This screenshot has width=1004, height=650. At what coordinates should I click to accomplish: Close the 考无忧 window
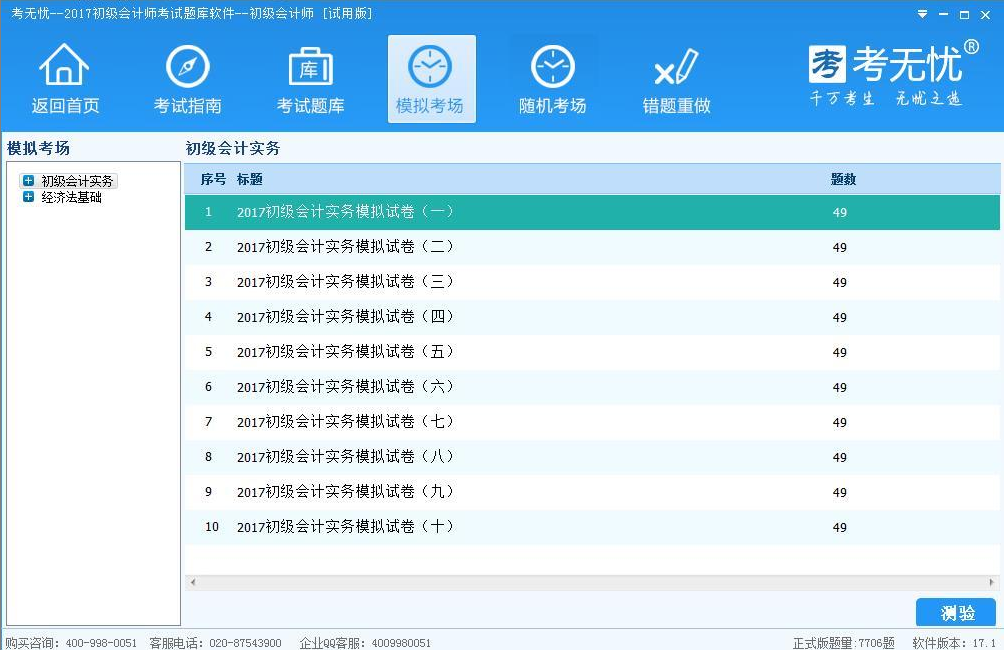tap(985, 14)
